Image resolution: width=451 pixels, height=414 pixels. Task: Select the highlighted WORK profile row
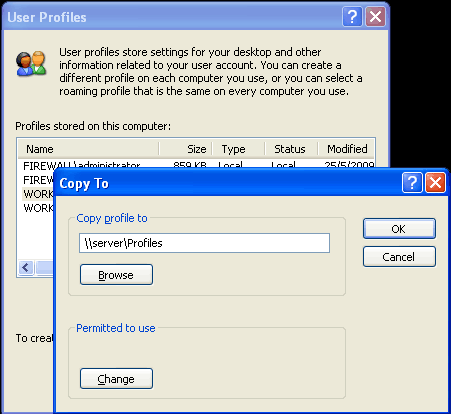tap(37, 194)
